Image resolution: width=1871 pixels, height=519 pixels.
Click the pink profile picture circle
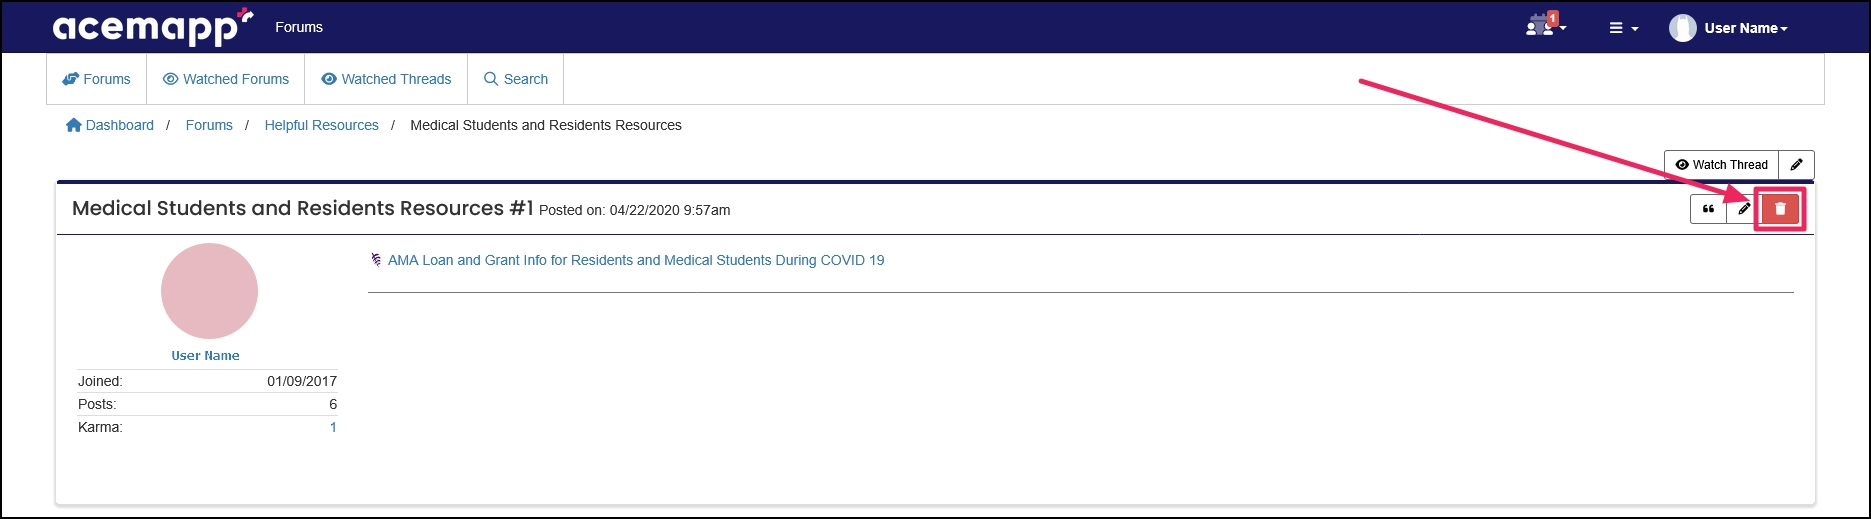pos(209,291)
